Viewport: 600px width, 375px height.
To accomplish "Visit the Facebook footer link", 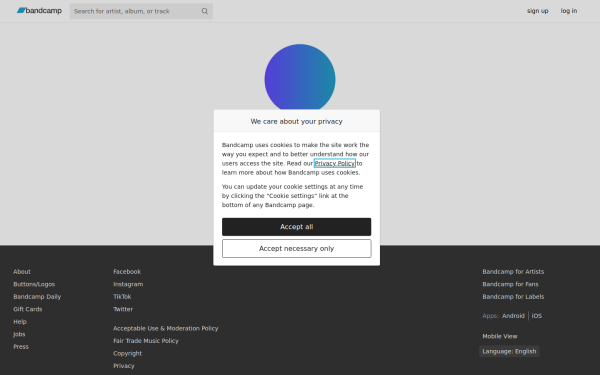I will point(127,272).
